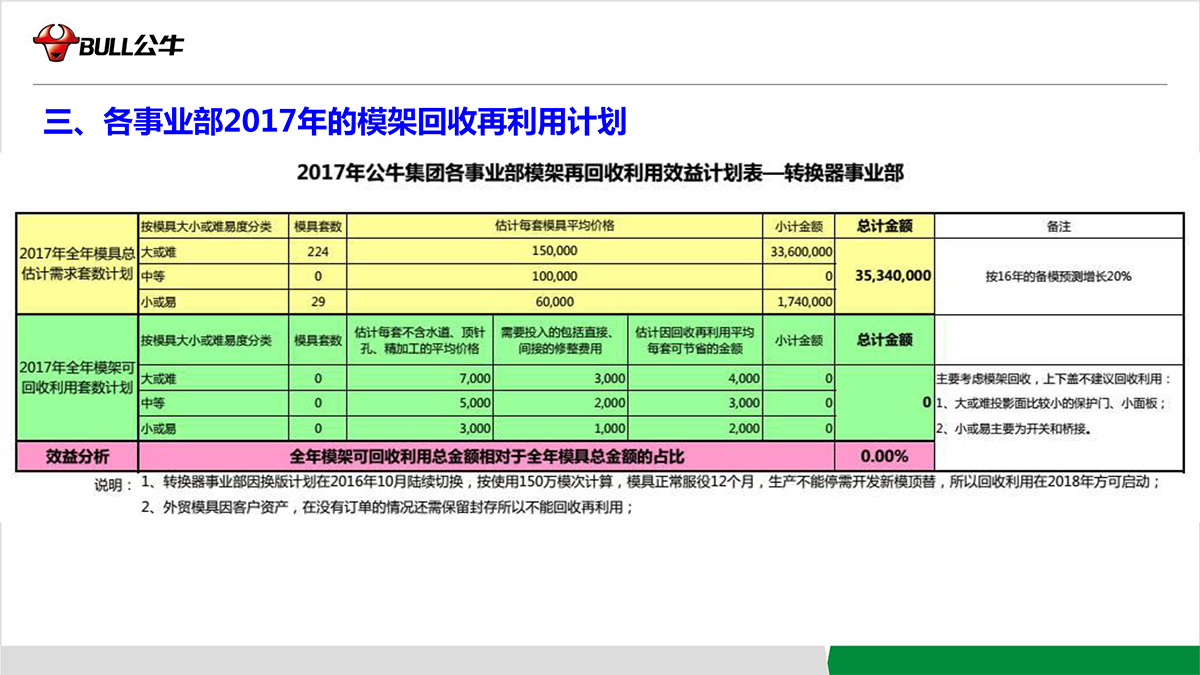Click 总计金额 header in the green section

pos(884,340)
